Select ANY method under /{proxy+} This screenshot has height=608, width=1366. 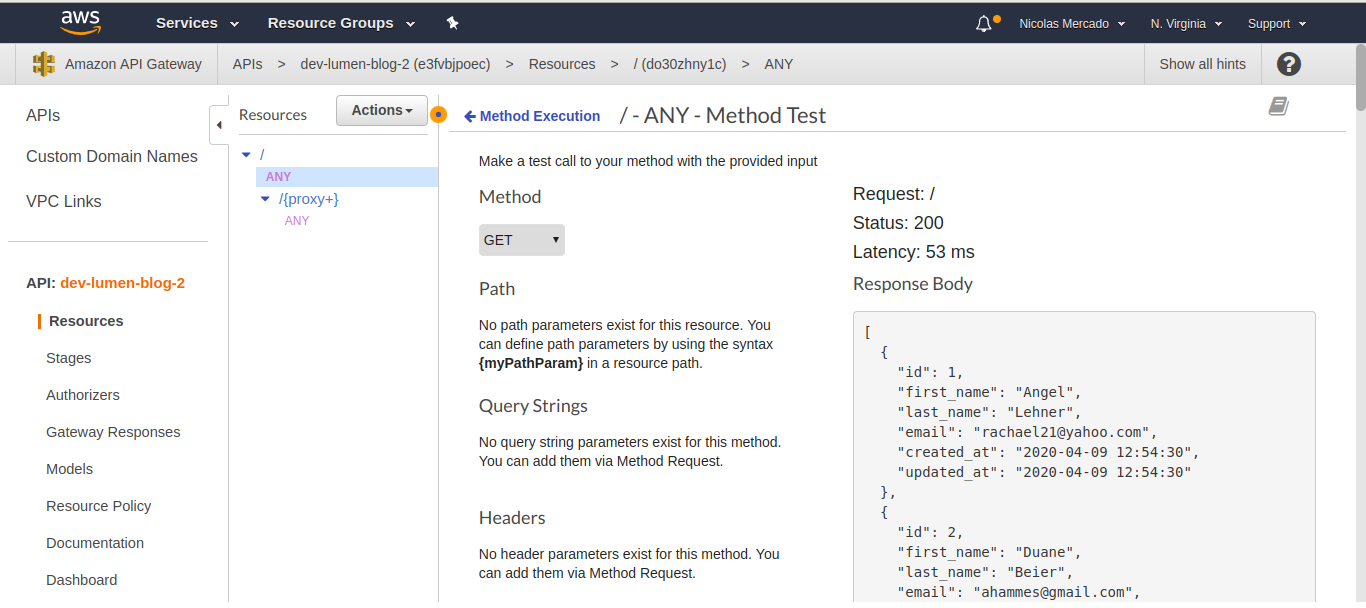297,221
